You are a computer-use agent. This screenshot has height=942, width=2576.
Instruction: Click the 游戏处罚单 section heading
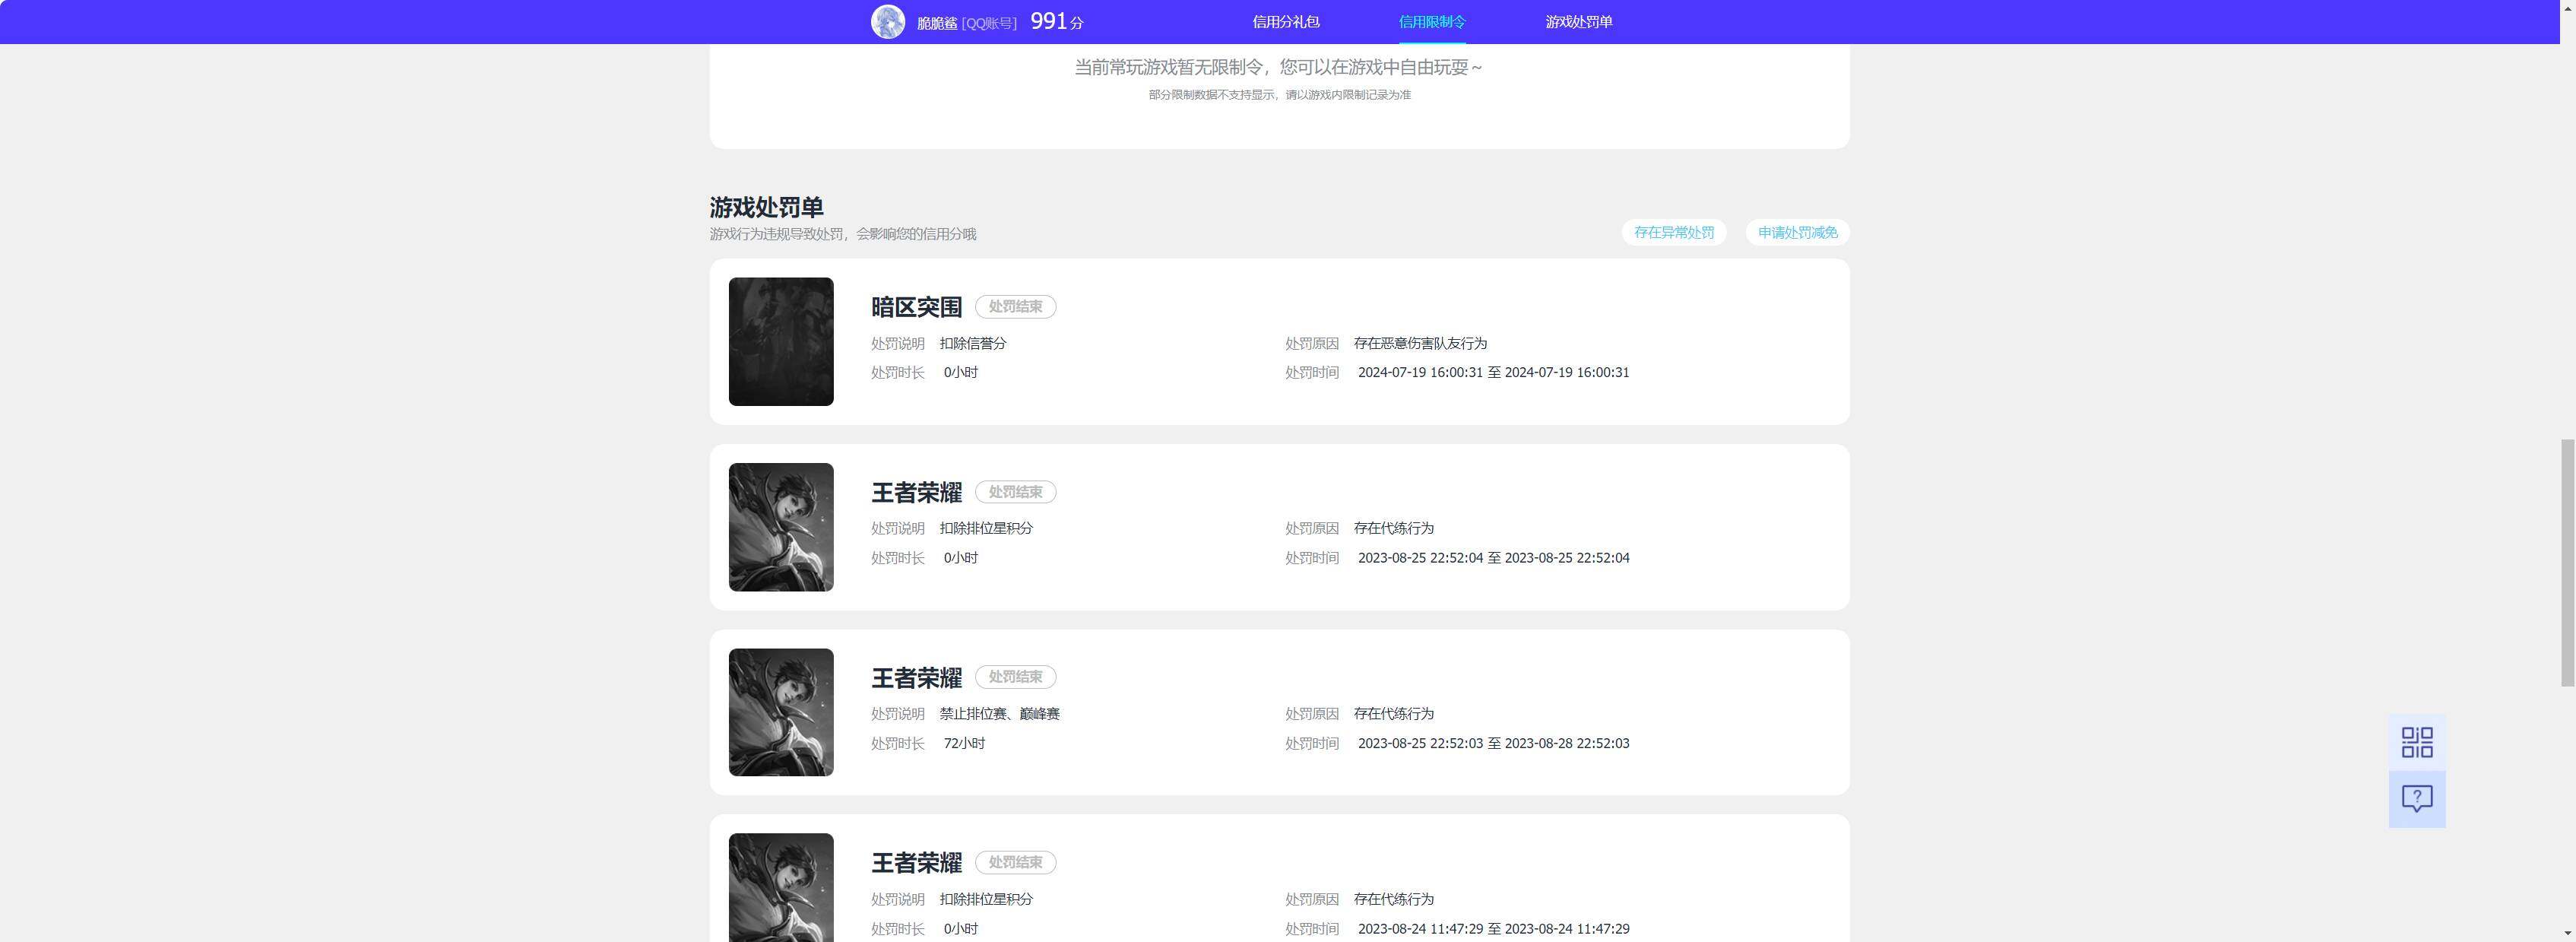click(x=767, y=207)
